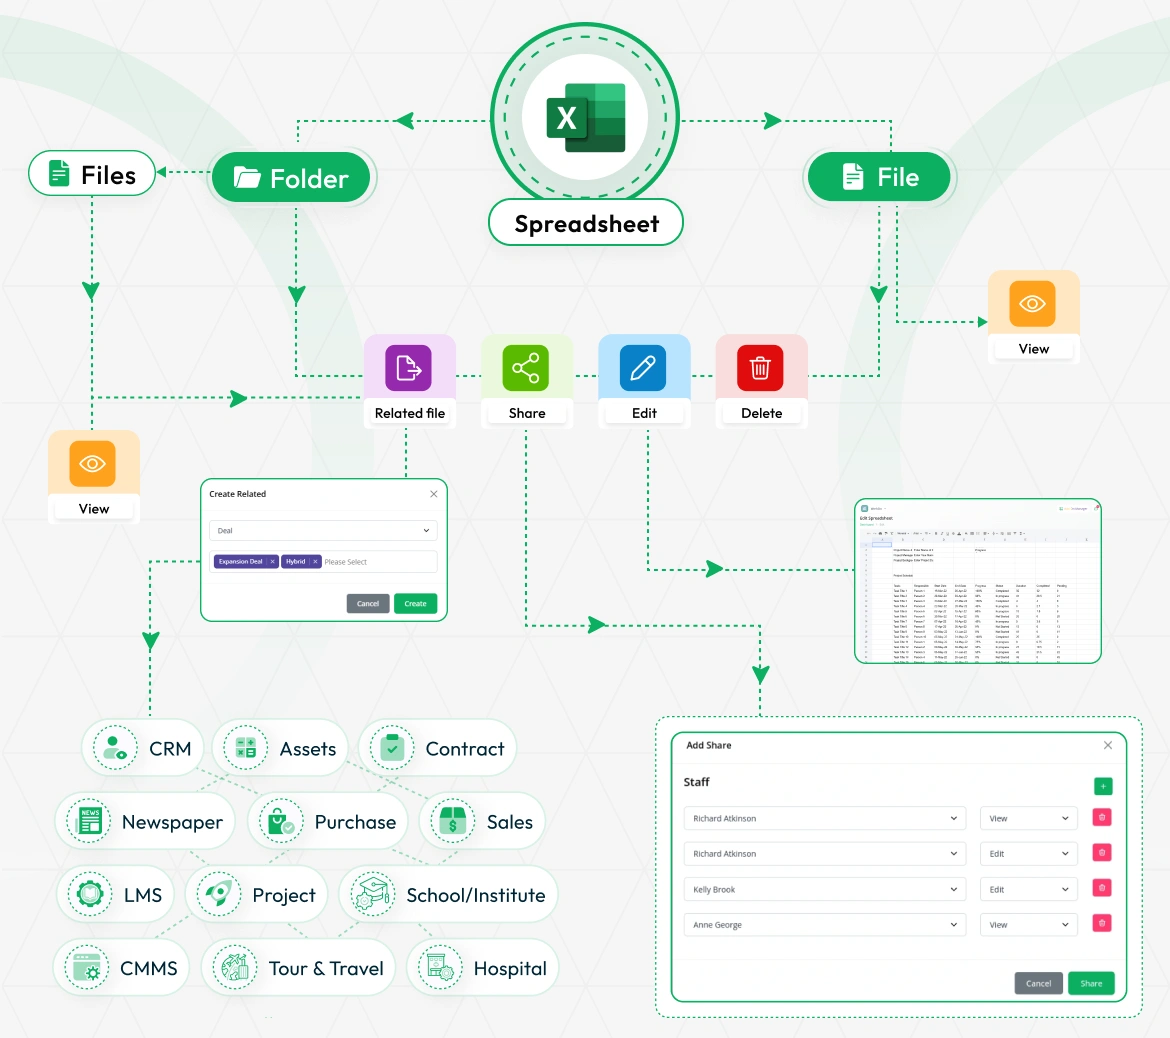Expand the Kelly Brook staff dropdown
Screen dimensions: 1170x1038
[825, 890]
